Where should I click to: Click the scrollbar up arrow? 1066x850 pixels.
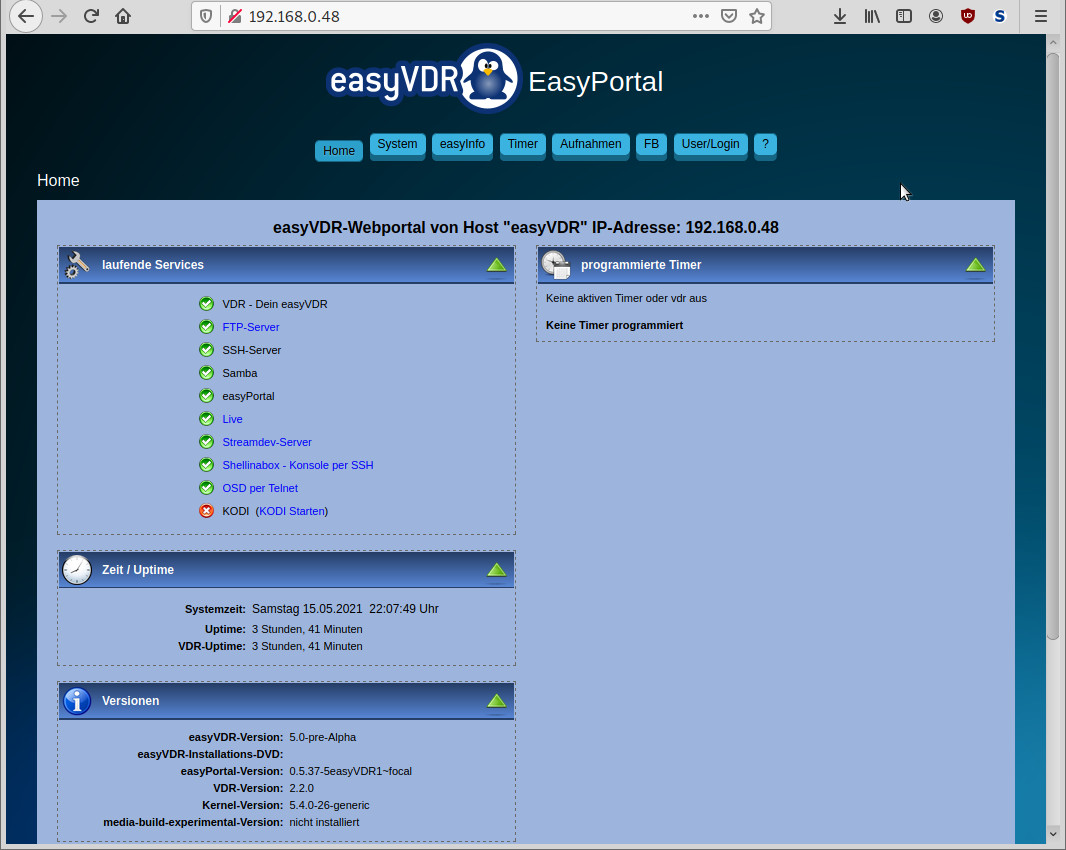click(1053, 41)
